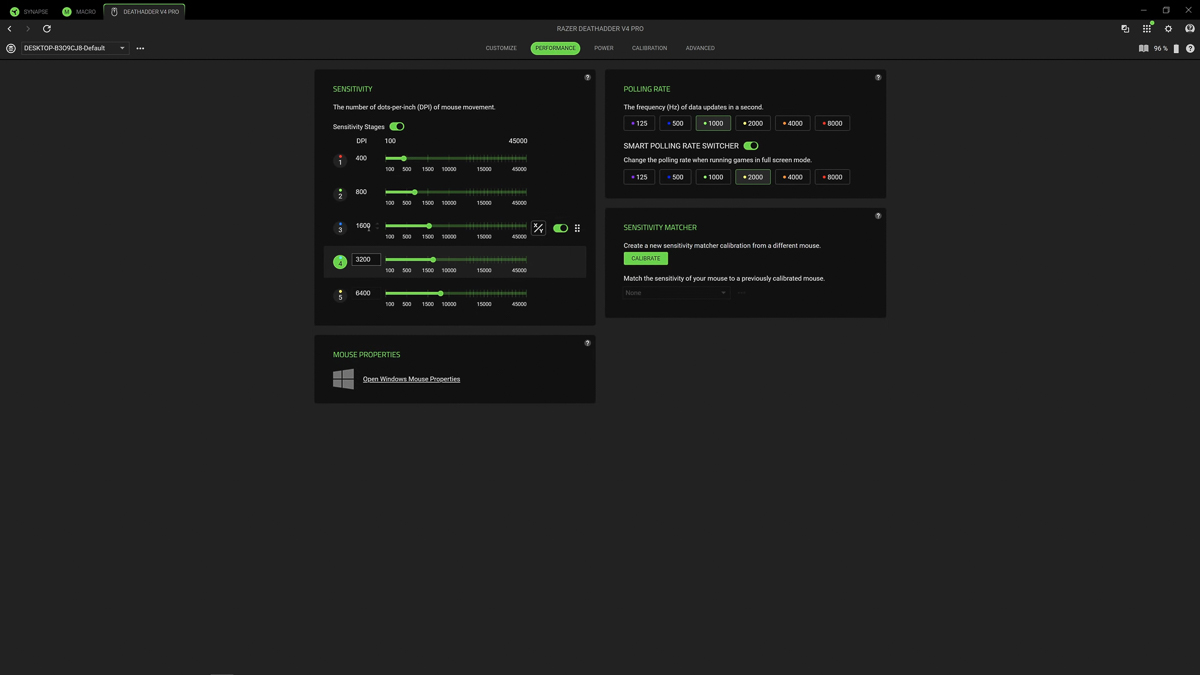Select the Performance tab

(555, 48)
